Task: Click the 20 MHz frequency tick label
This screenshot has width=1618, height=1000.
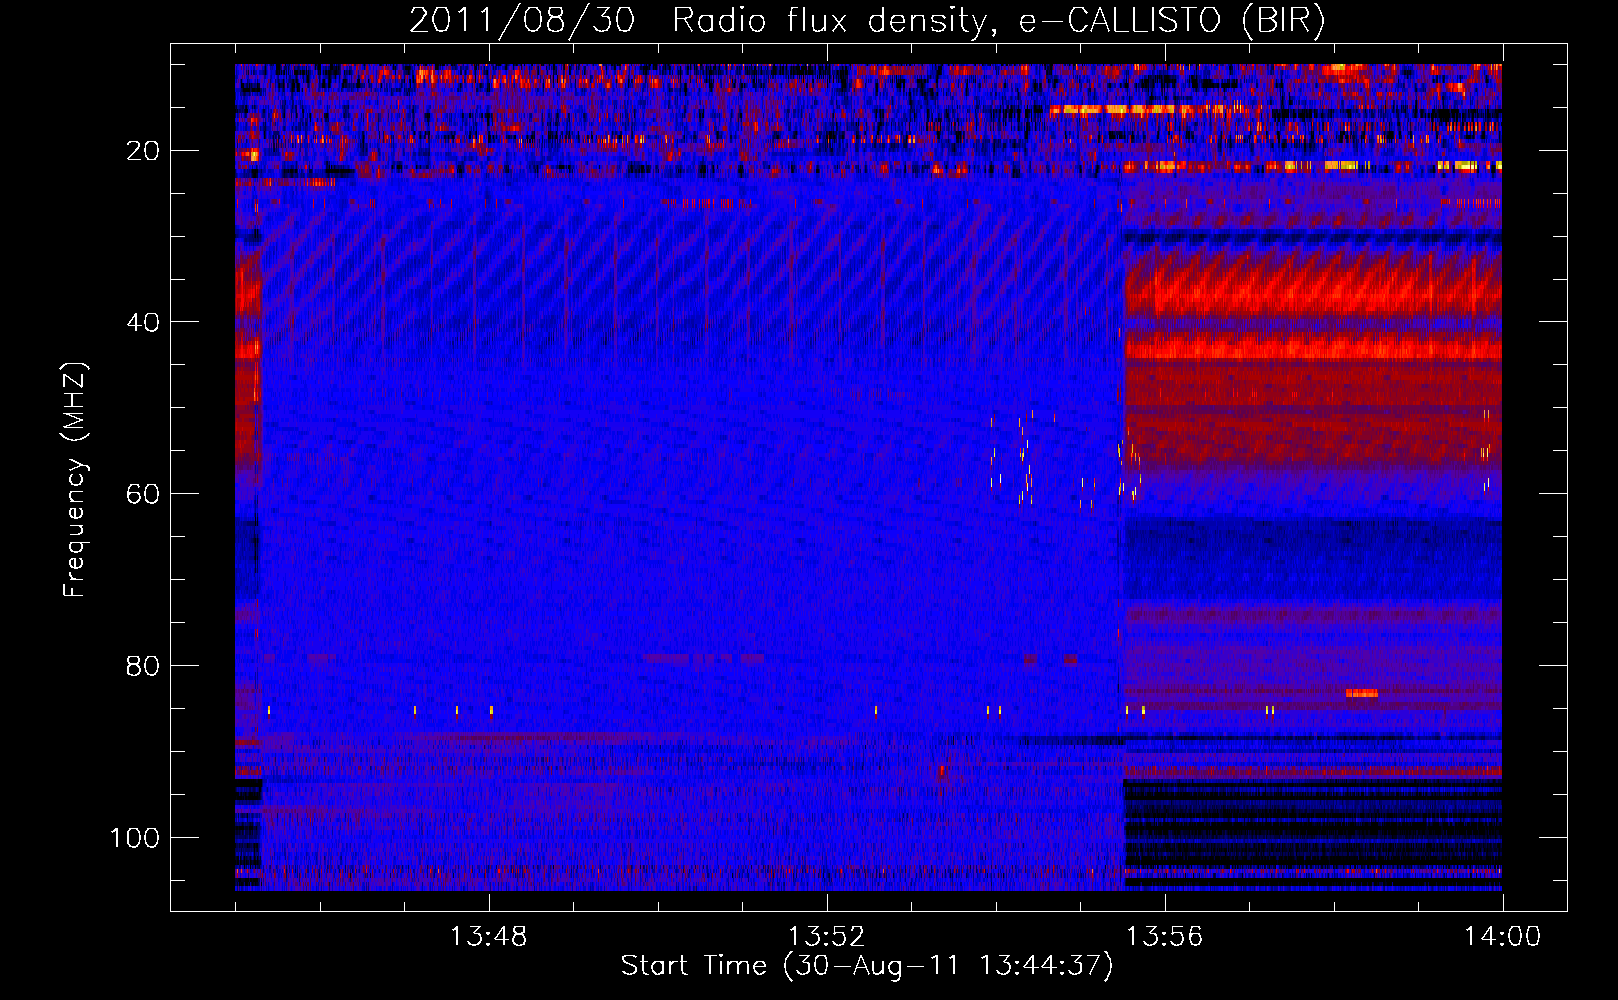Action: coord(143,151)
